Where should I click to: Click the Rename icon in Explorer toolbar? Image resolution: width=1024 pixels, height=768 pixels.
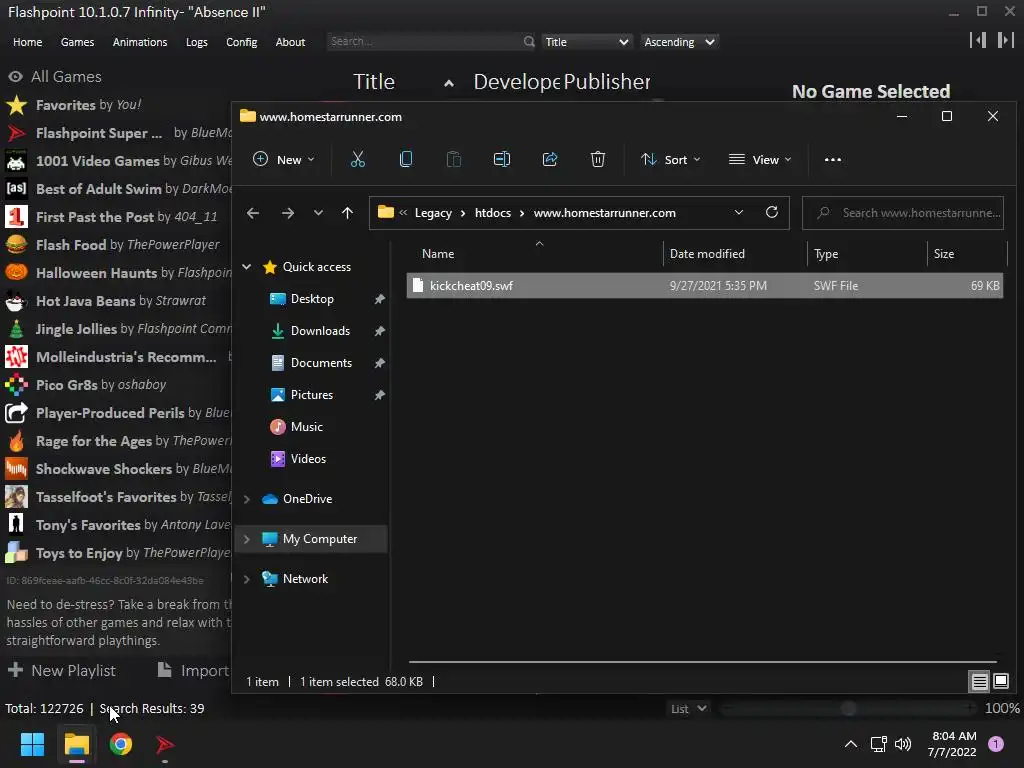click(502, 159)
